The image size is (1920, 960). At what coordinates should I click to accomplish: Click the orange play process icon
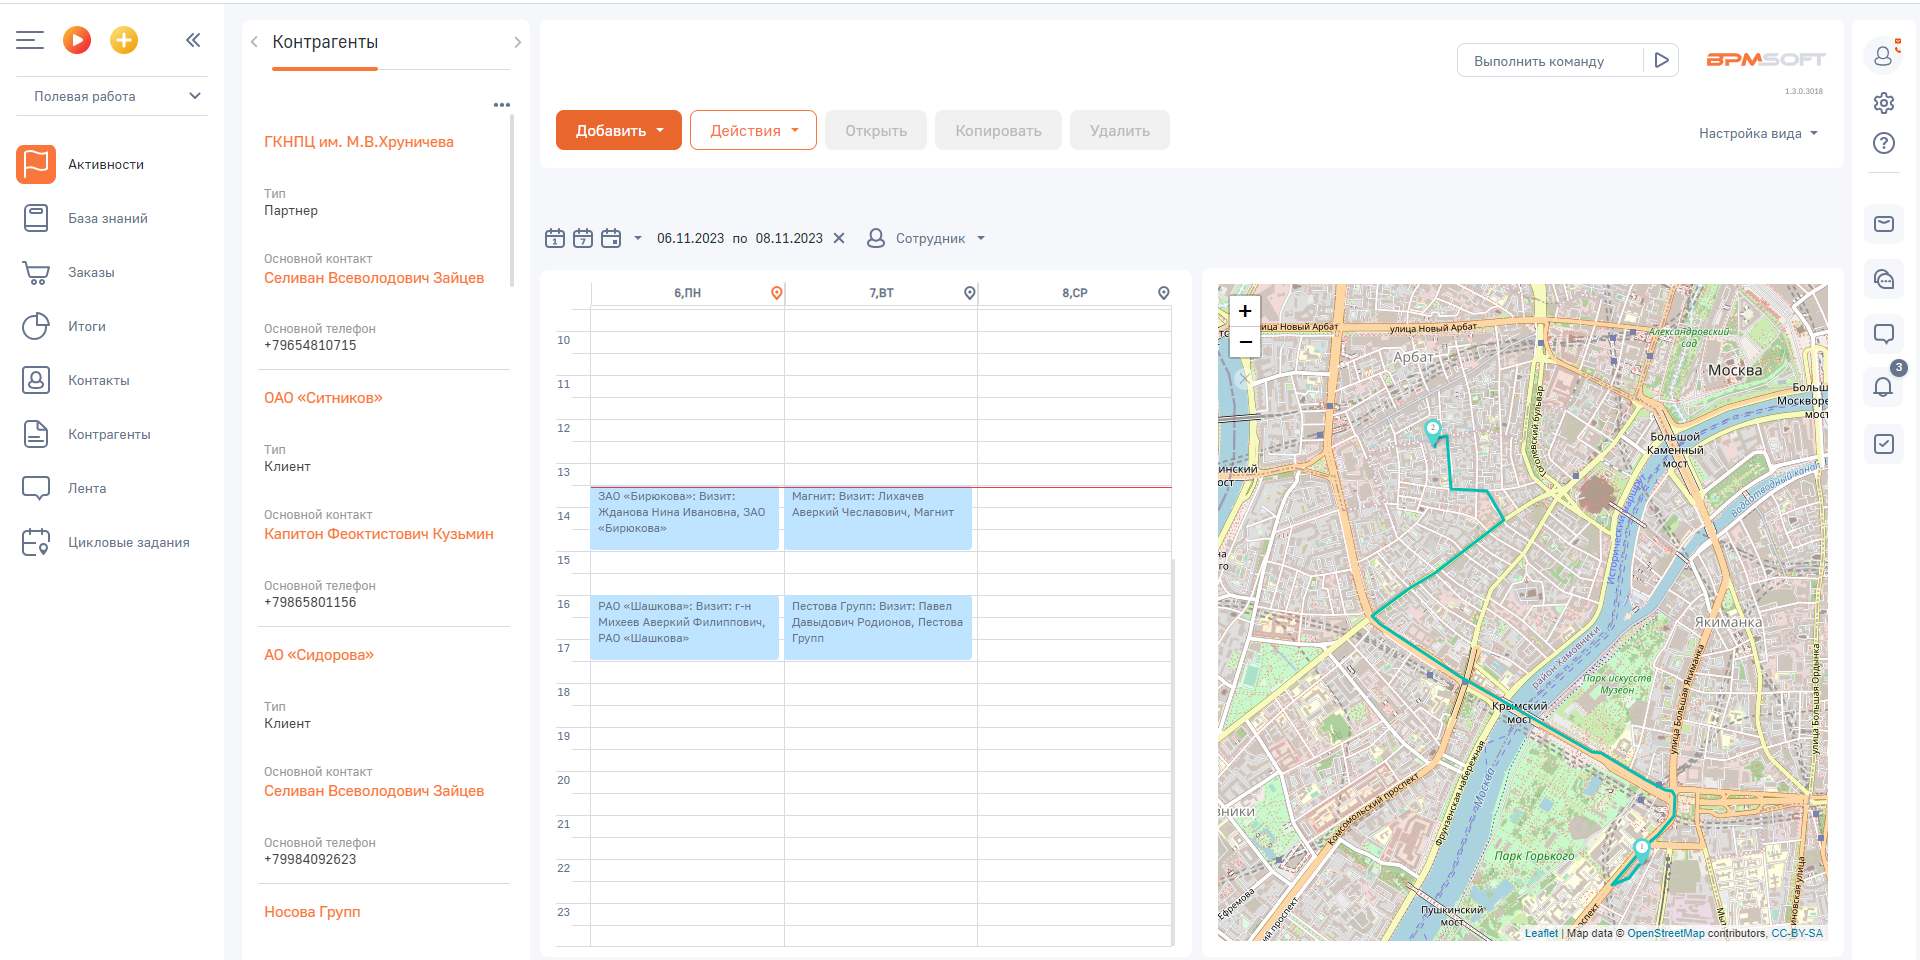(77, 40)
